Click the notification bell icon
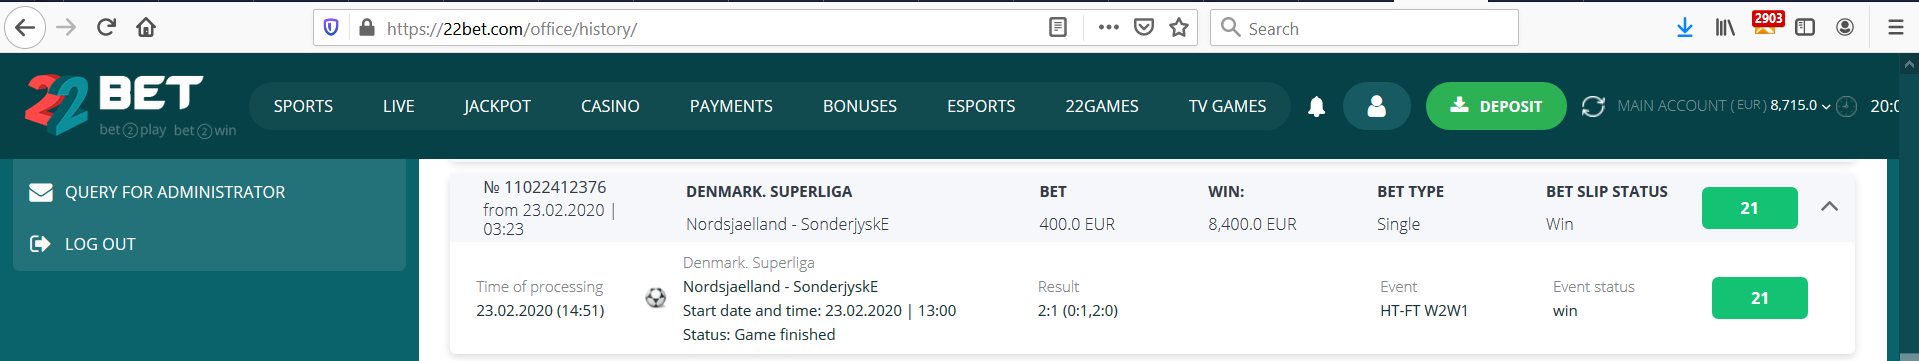The width and height of the screenshot is (1919, 361). [x=1316, y=106]
